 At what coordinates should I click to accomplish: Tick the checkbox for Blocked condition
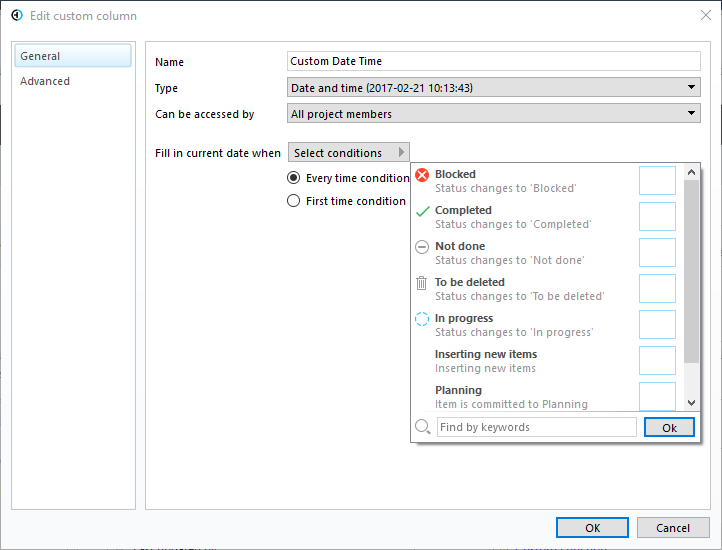point(657,181)
